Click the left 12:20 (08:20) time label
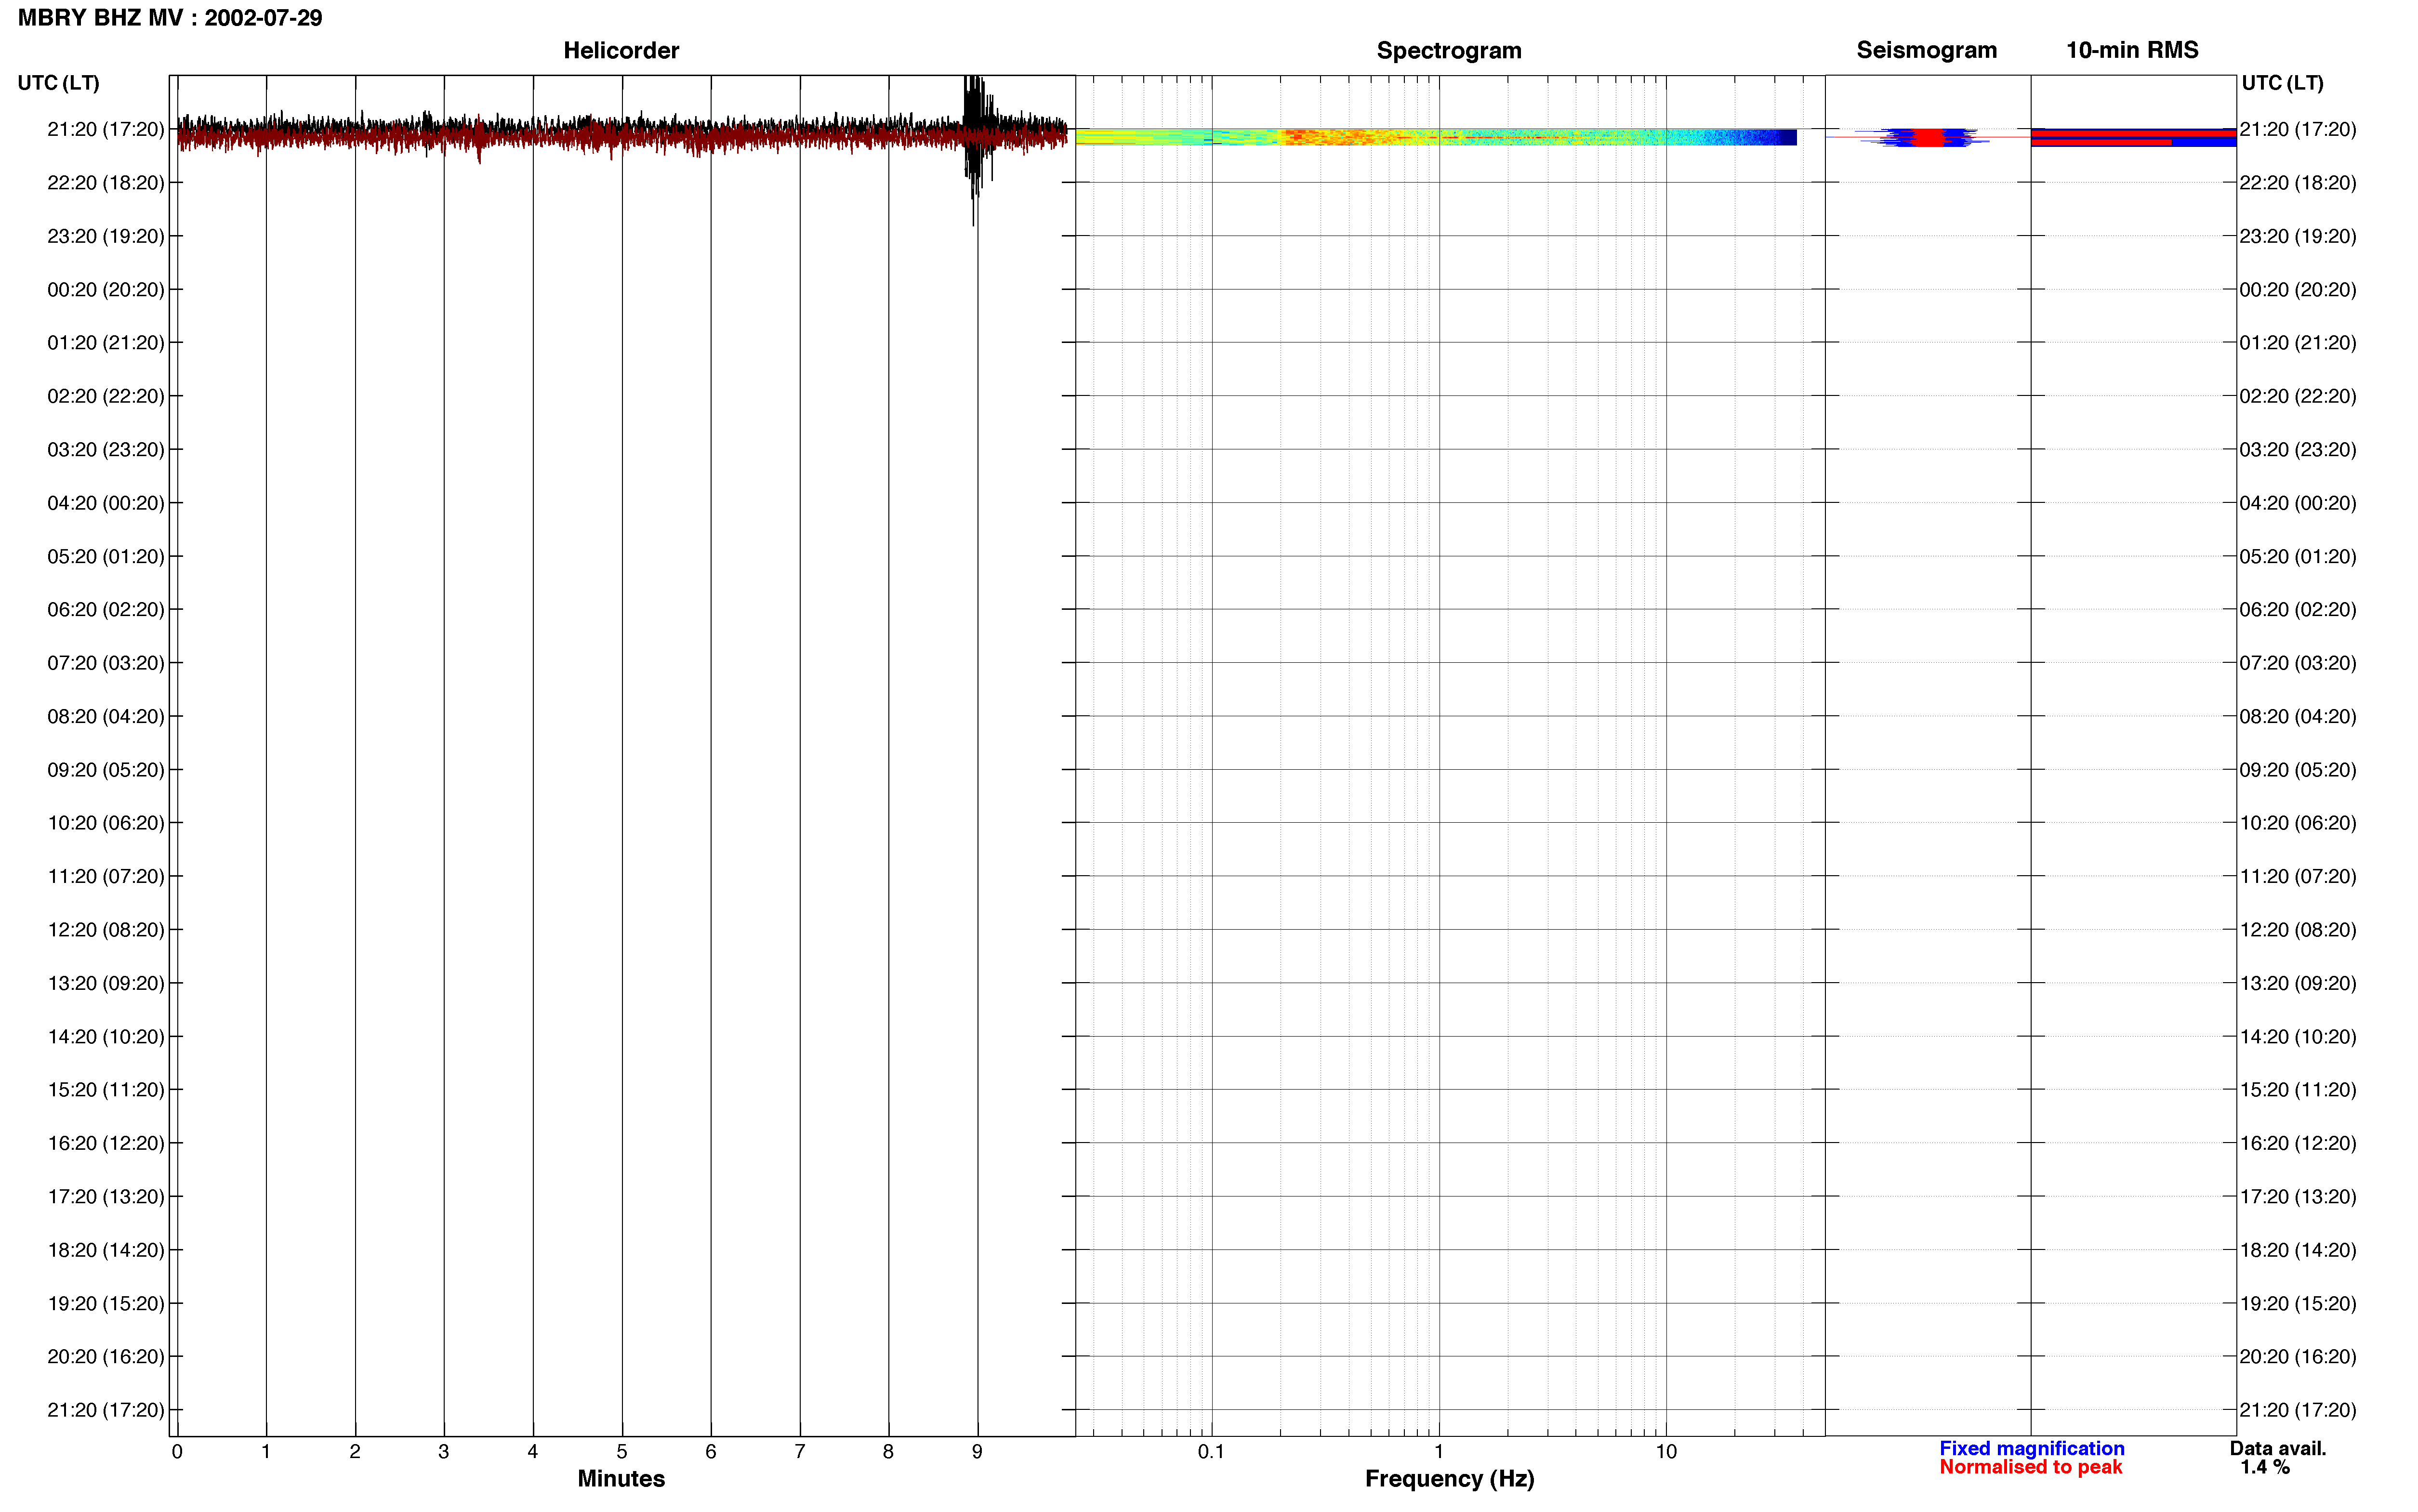The height and width of the screenshot is (1512, 2418). tap(105, 930)
